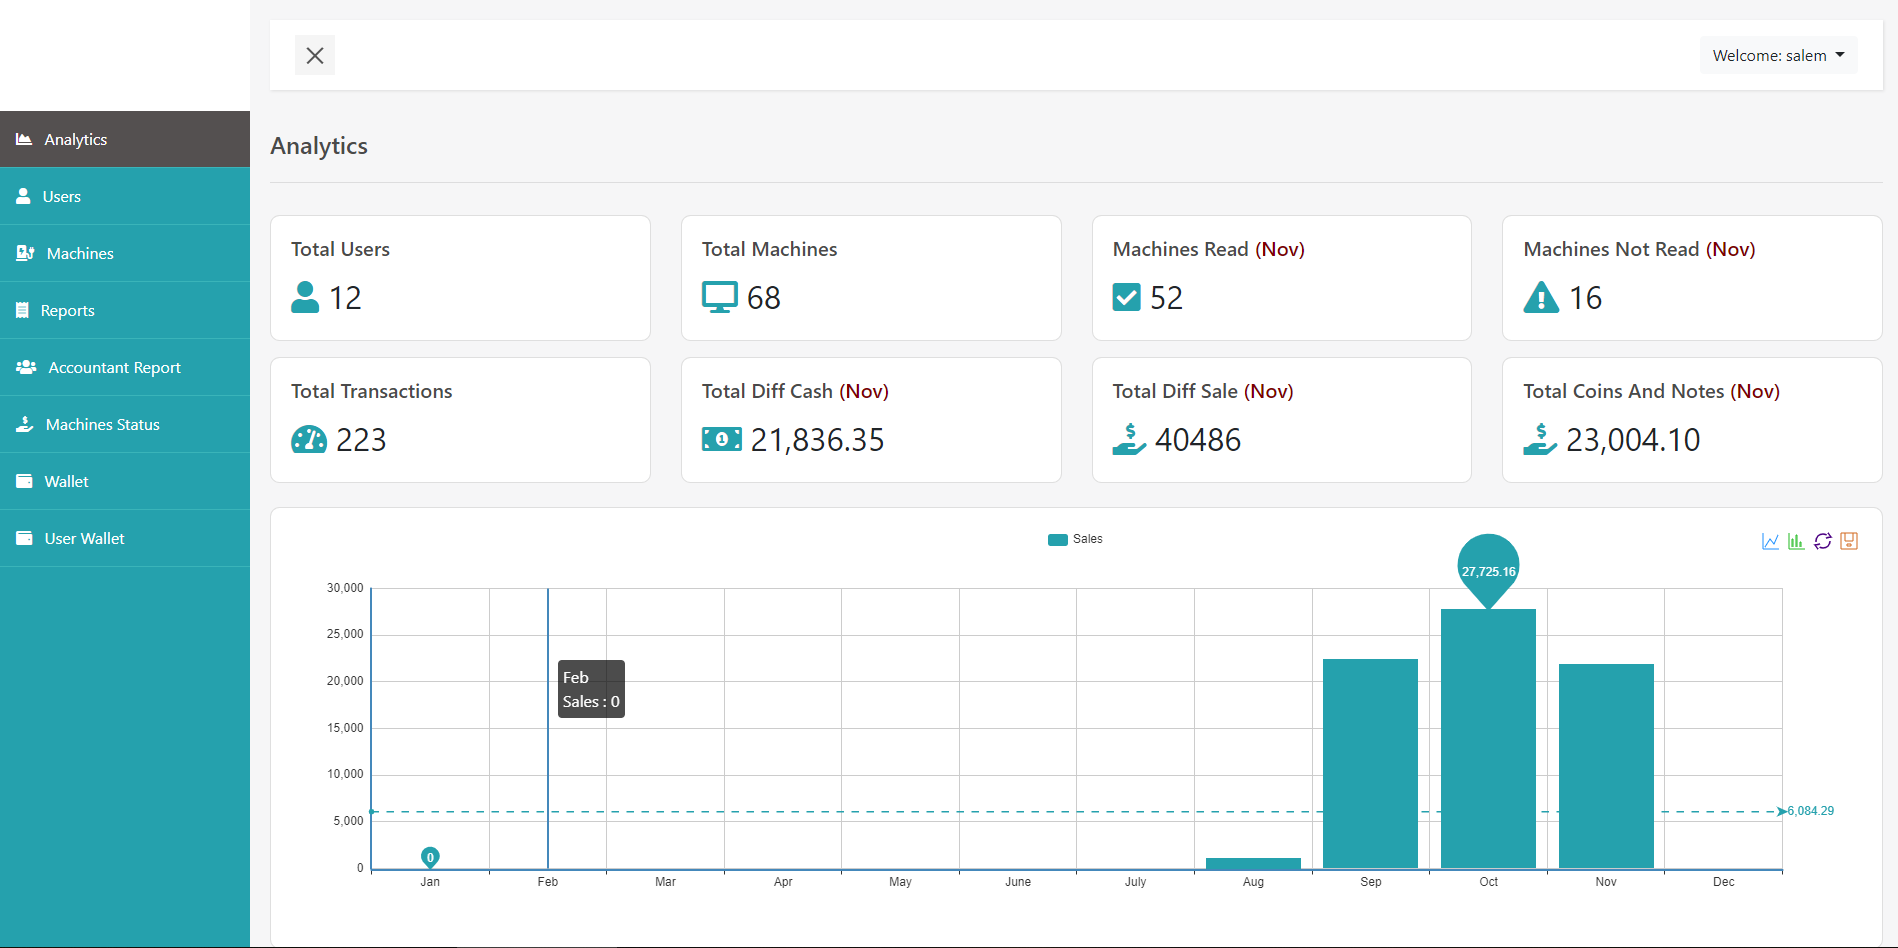
Task: Click the 27,725.16 max value marker
Action: tap(1488, 568)
